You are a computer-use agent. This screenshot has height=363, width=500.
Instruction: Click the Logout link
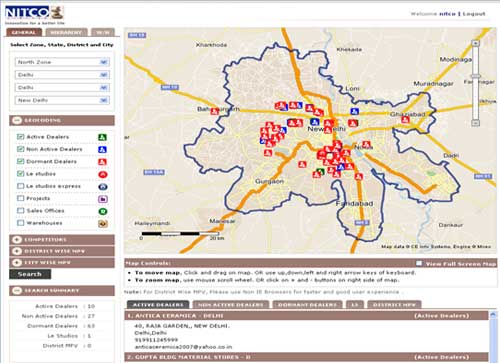[x=474, y=14]
